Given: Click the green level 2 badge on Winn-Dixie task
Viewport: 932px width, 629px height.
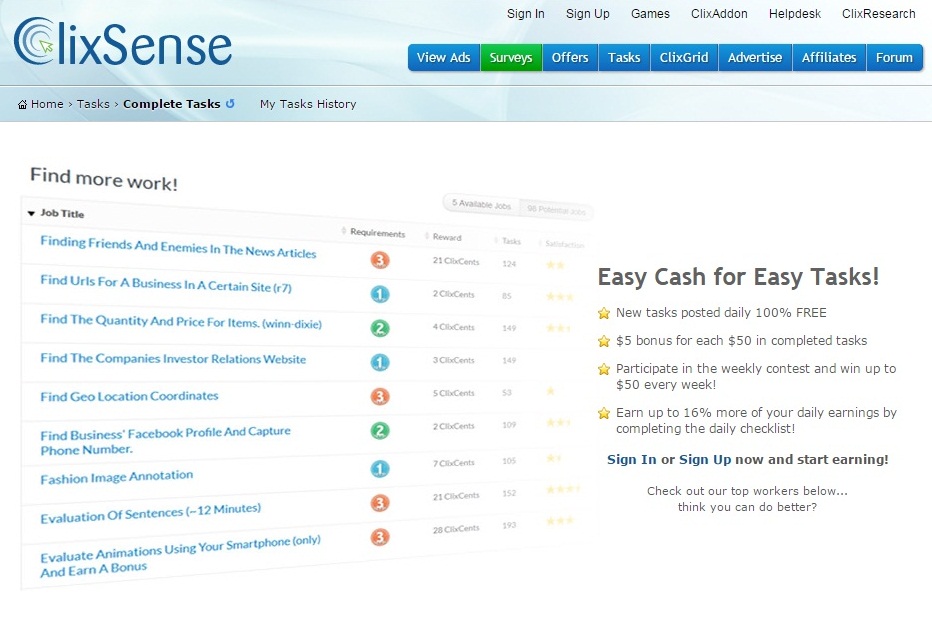Looking at the screenshot, I should tap(379, 327).
